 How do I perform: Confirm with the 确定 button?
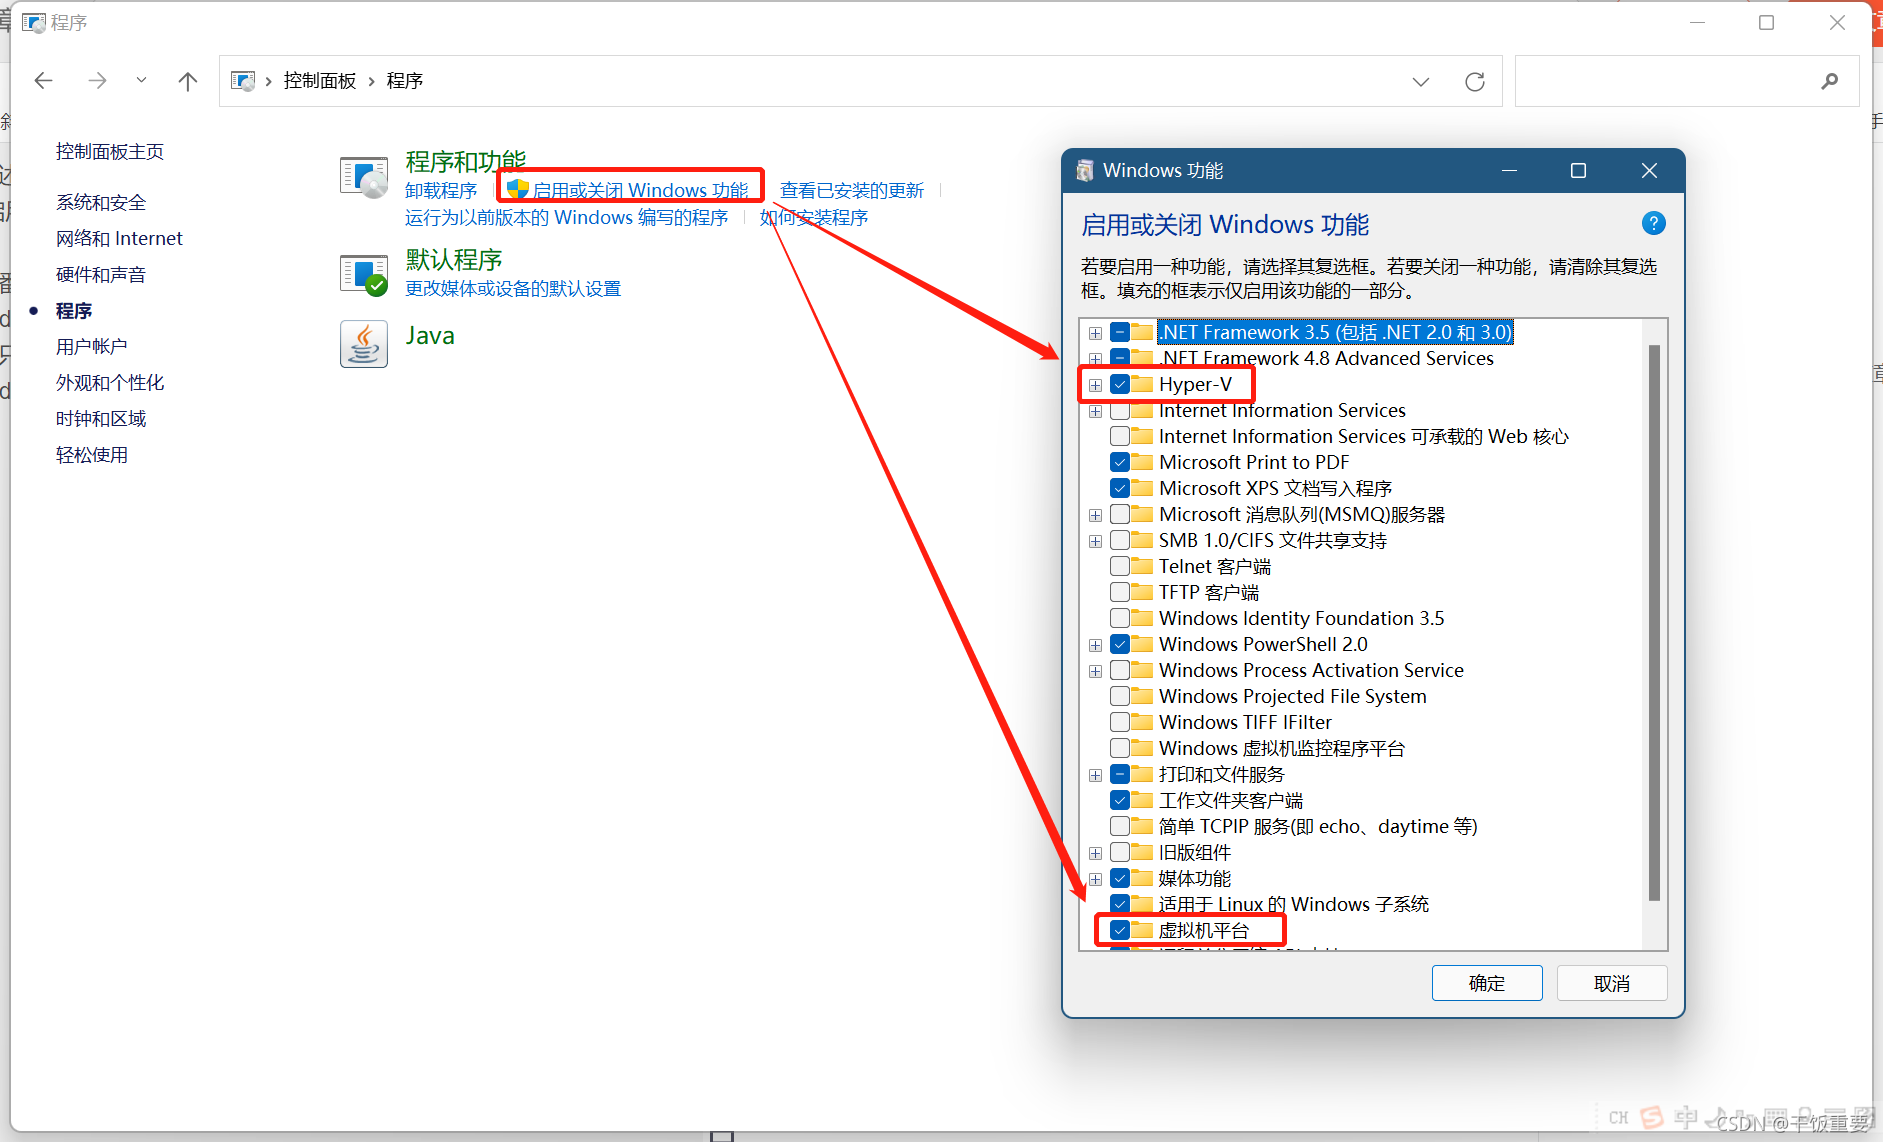1487,983
